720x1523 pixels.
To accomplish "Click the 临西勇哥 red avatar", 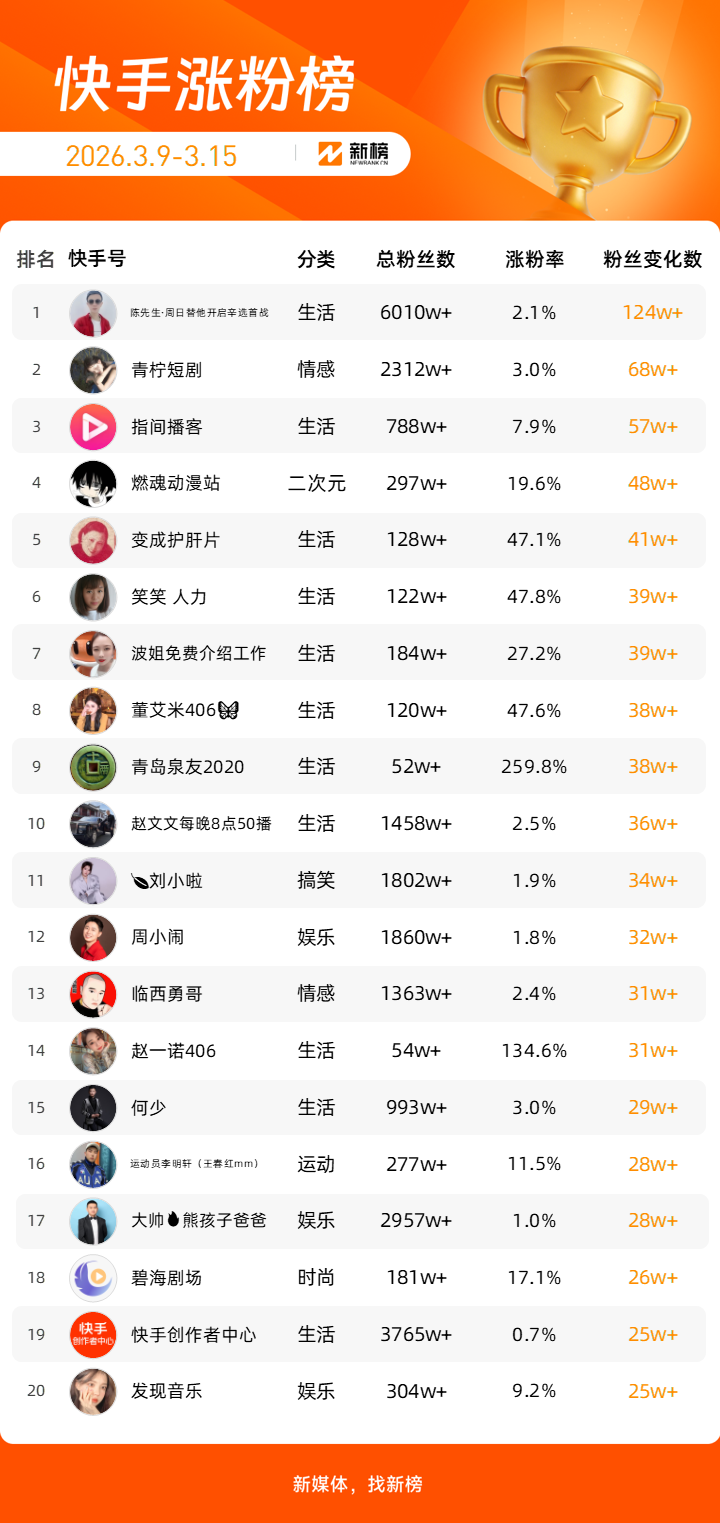I will coord(93,994).
